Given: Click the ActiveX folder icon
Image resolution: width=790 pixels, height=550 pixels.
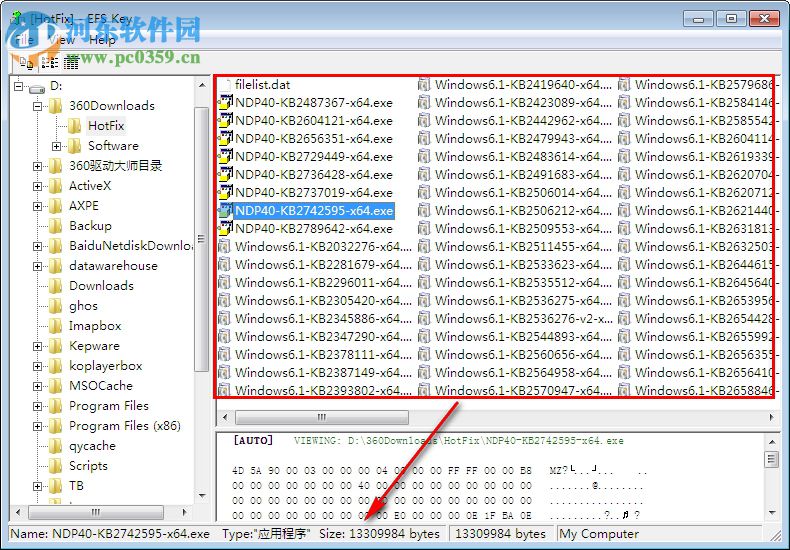Looking at the screenshot, I should pyautogui.click(x=55, y=186).
